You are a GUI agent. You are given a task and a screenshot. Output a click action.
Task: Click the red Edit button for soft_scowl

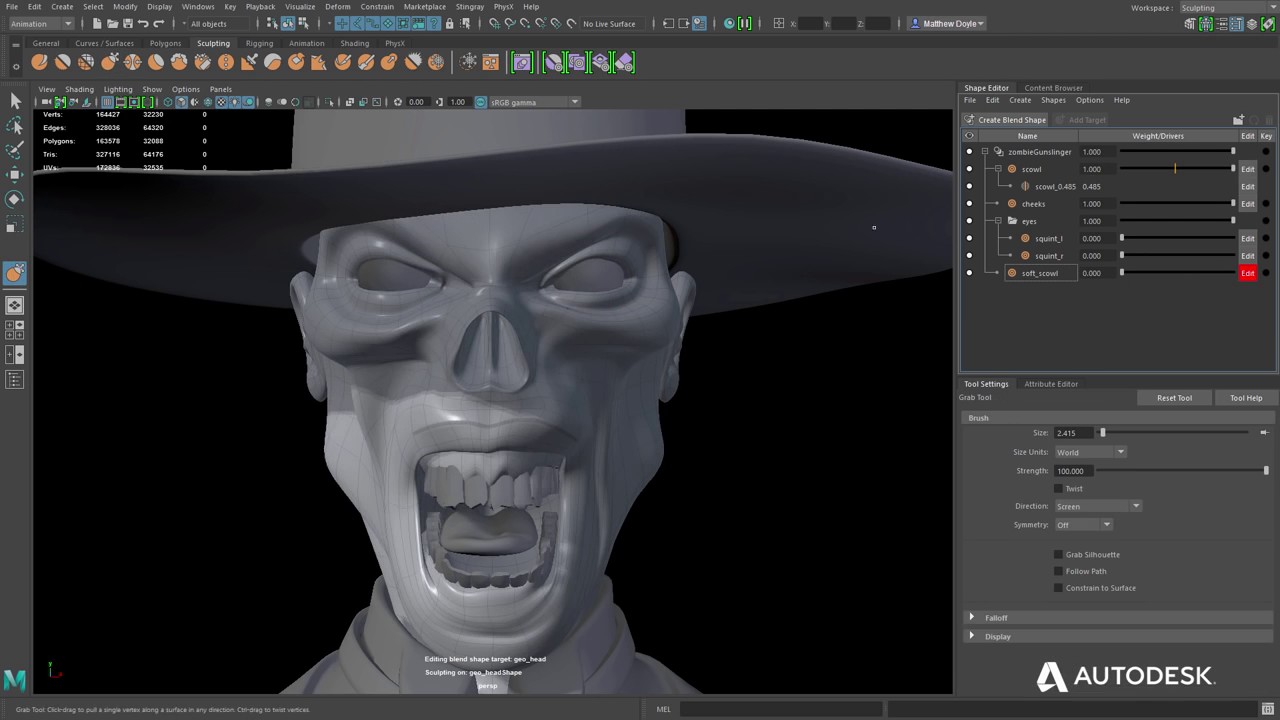(x=1247, y=273)
